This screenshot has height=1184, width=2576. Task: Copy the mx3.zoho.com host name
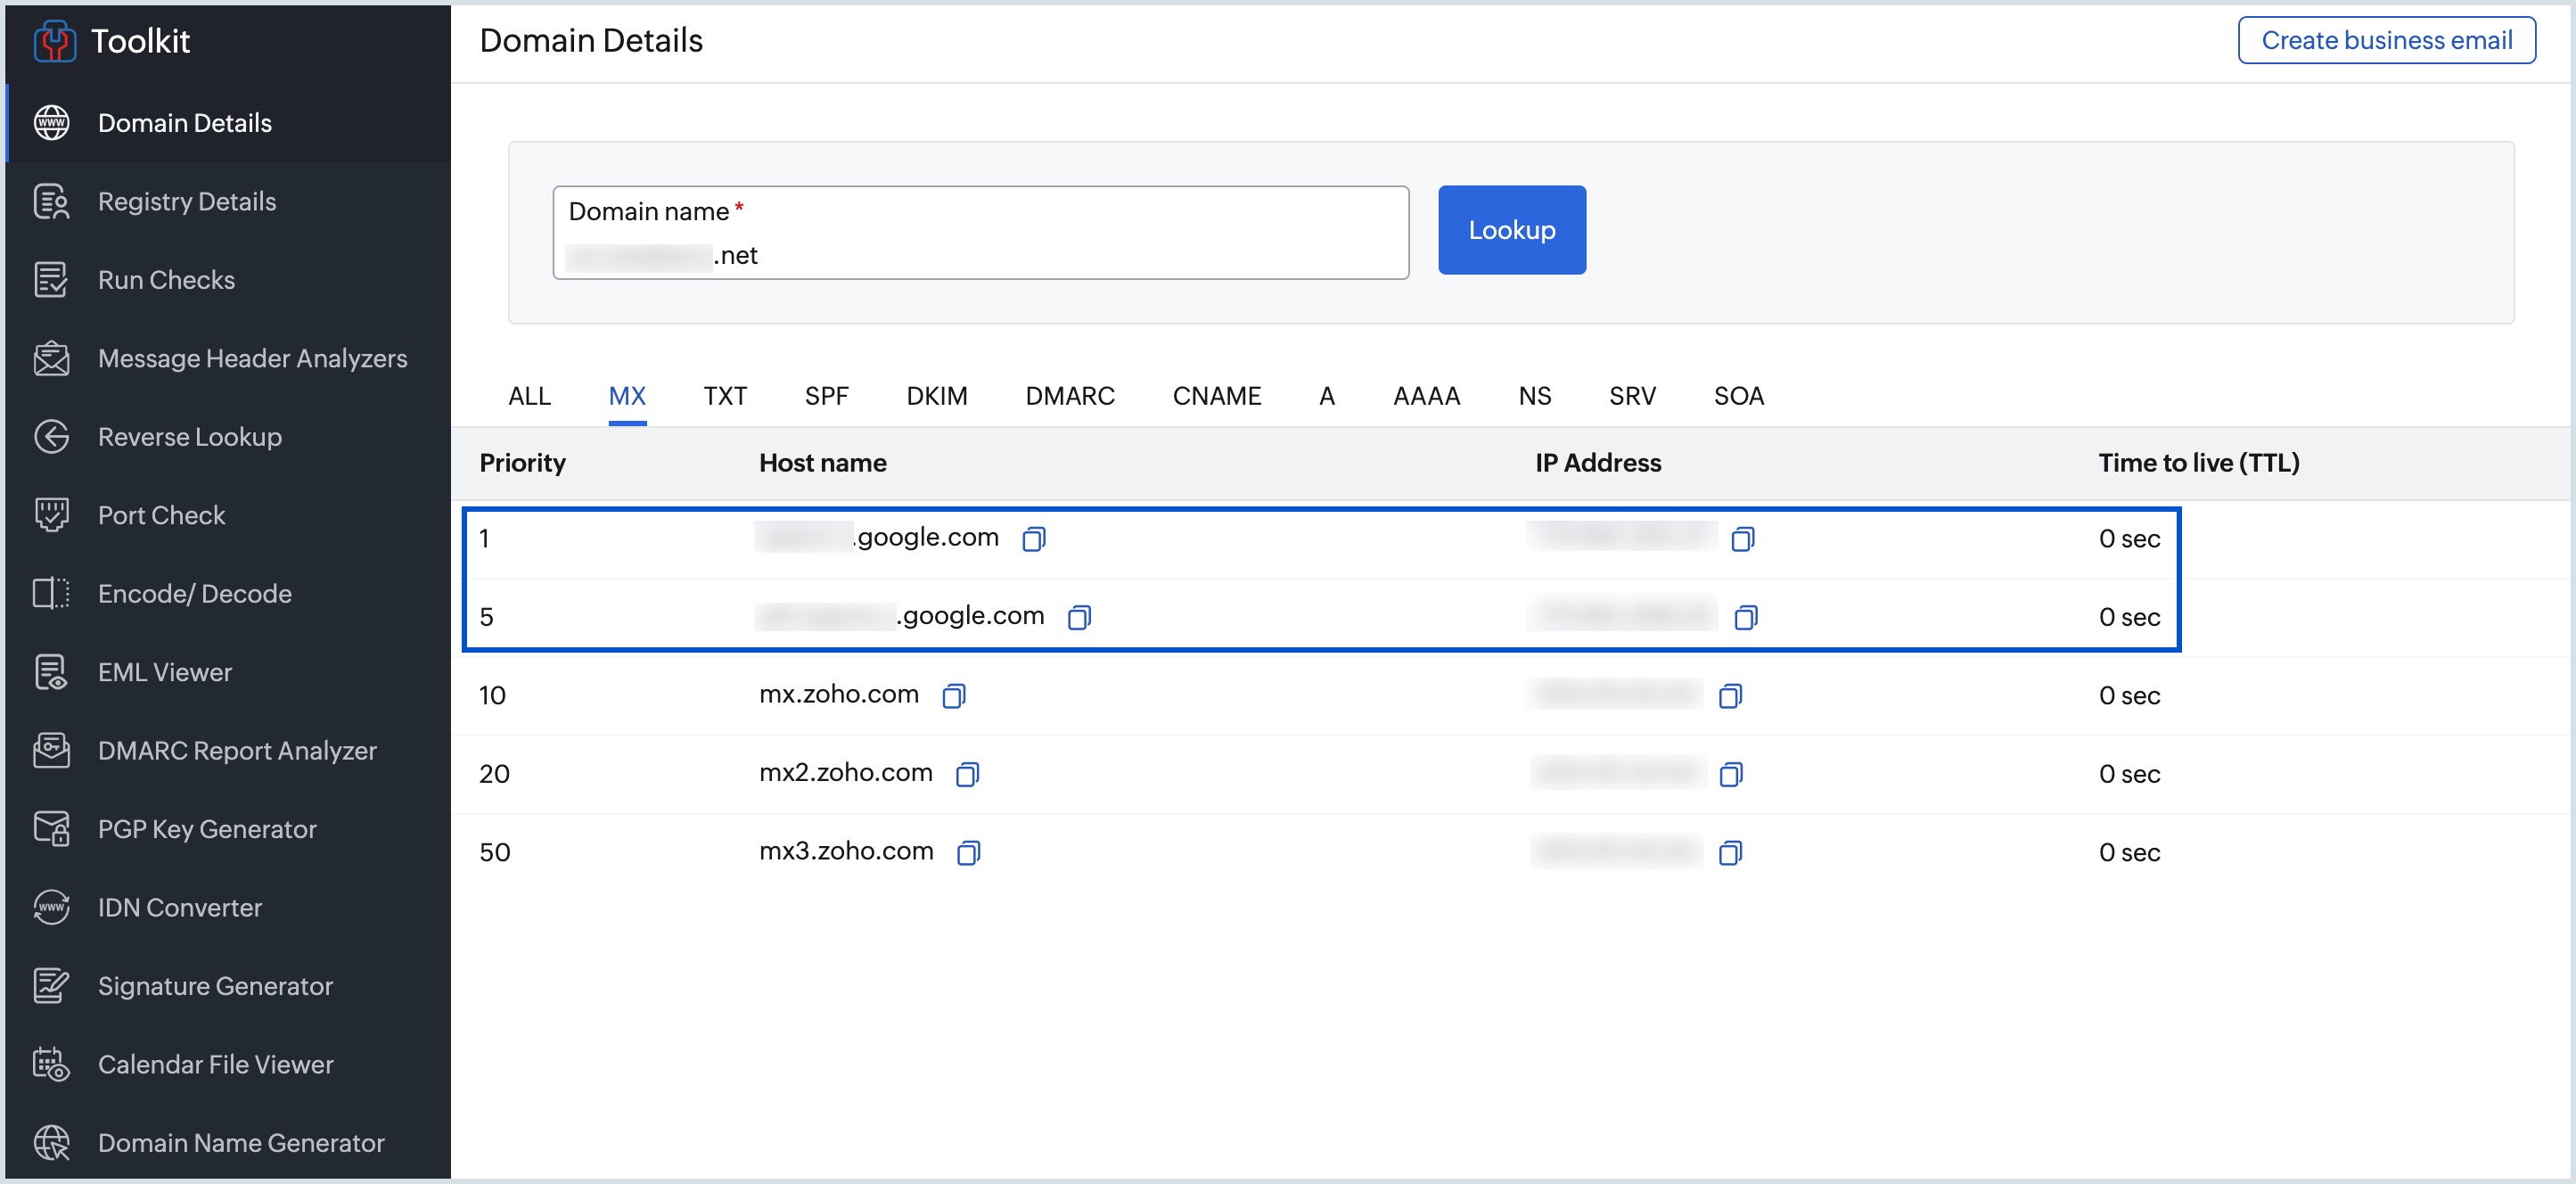(x=968, y=853)
